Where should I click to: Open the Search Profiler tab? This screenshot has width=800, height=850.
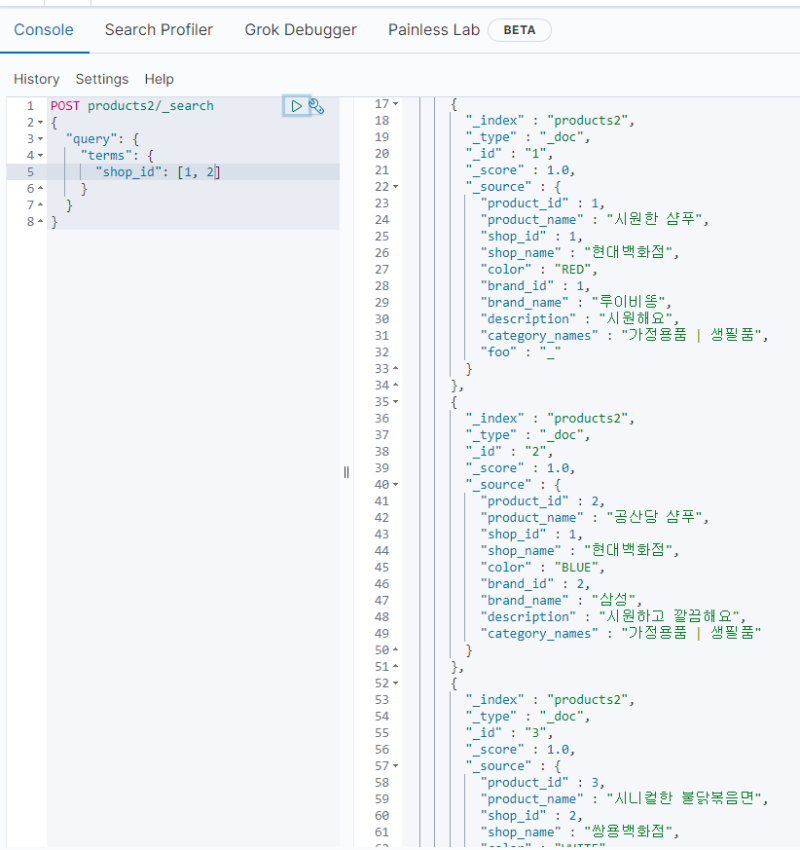[x=158, y=30]
